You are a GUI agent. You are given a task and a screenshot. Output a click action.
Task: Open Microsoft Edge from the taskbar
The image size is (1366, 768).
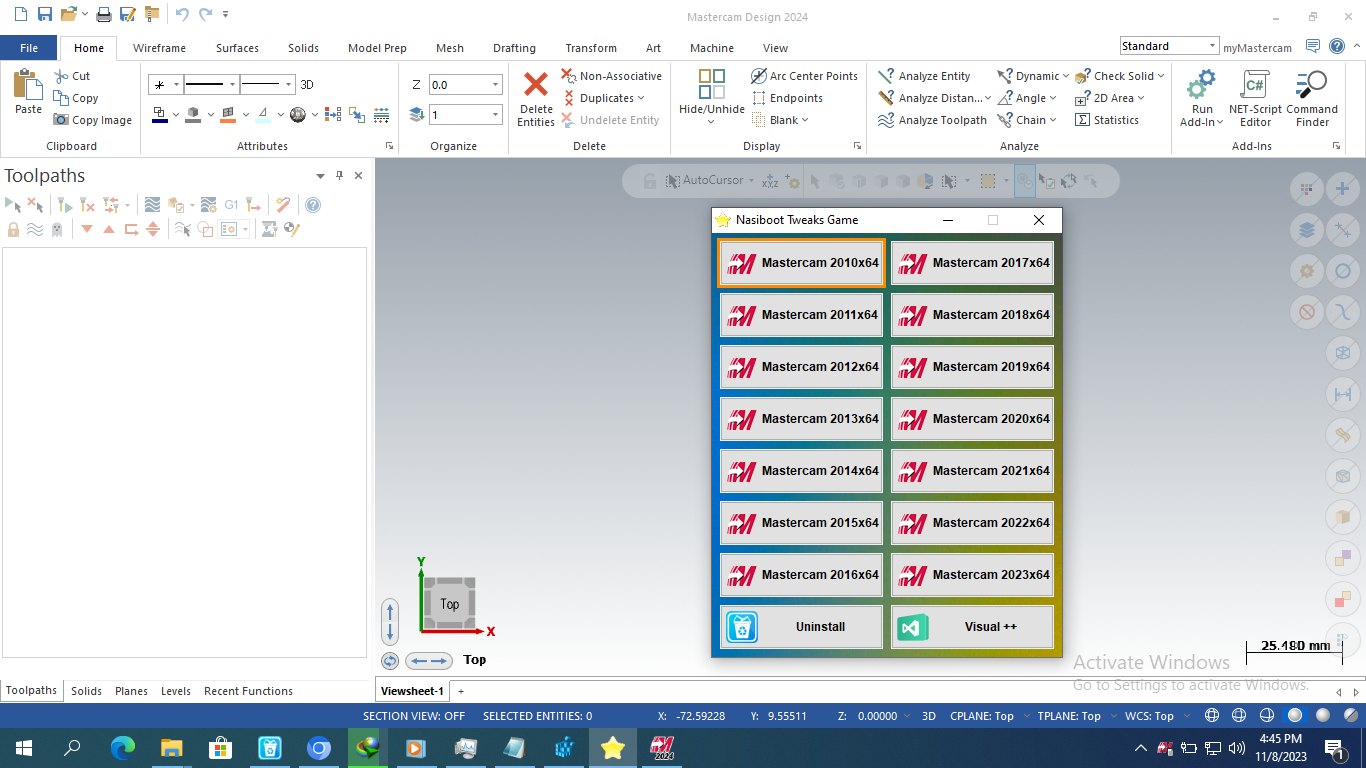pos(123,748)
